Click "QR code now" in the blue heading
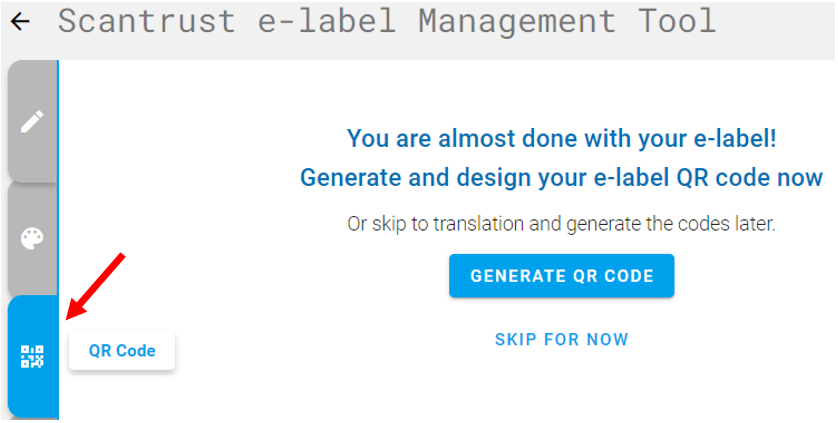The width and height of the screenshot is (838, 423). pyautogui.click(x=750, y=177)
